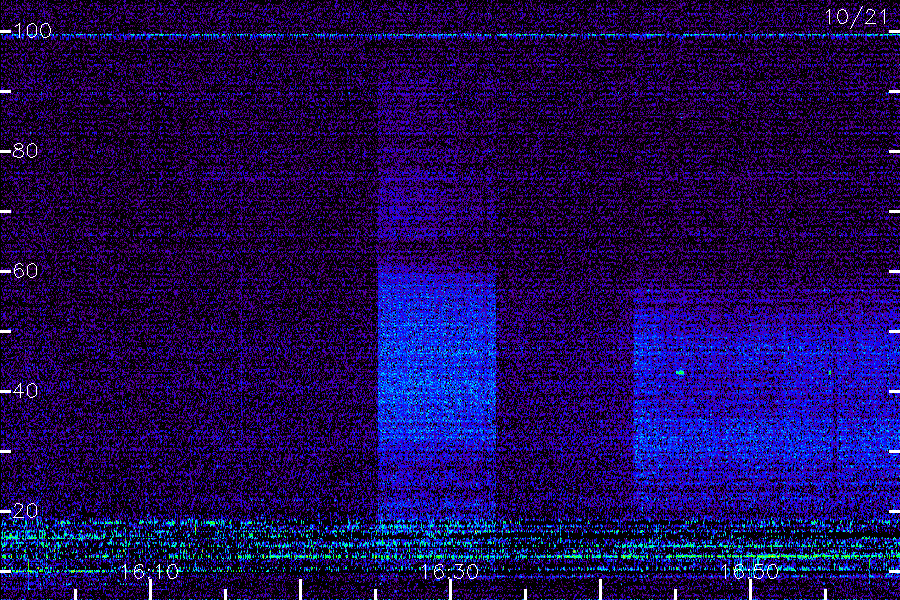Screen dimensions: 900x600
Task: Click the 10/21 date label
Action: pos(856,17)
